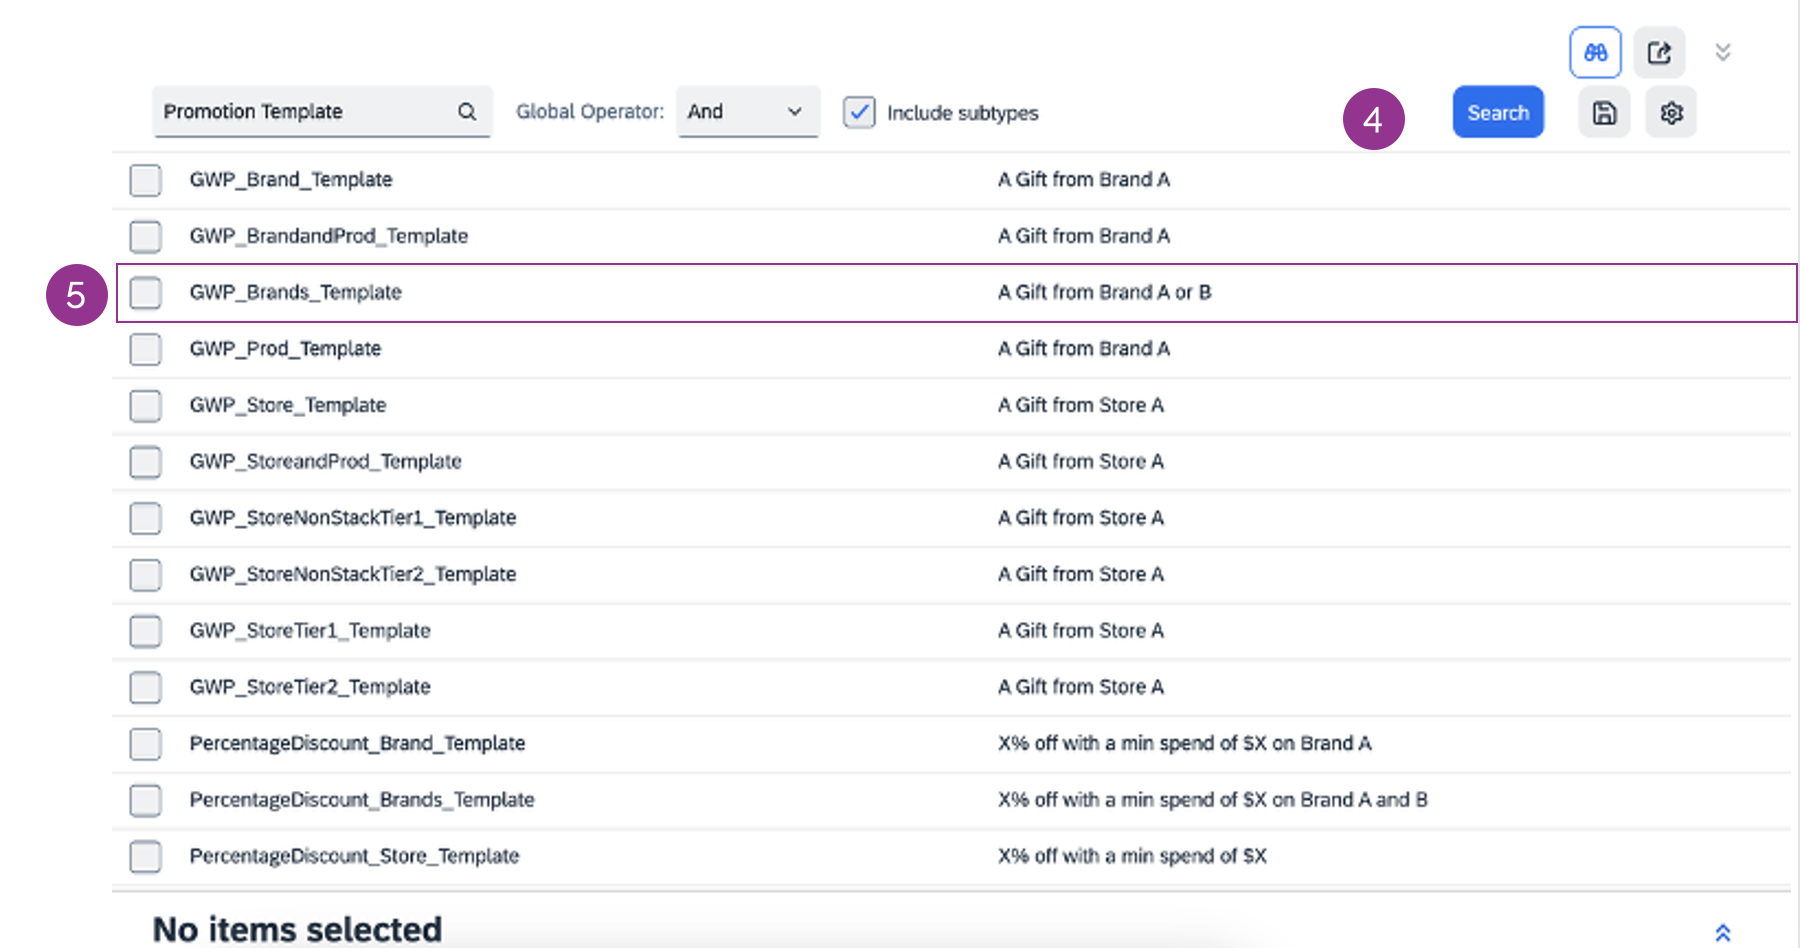
Task: Open the search settings gear icon
Action: pyautogui.click(x=1671, y=113)
